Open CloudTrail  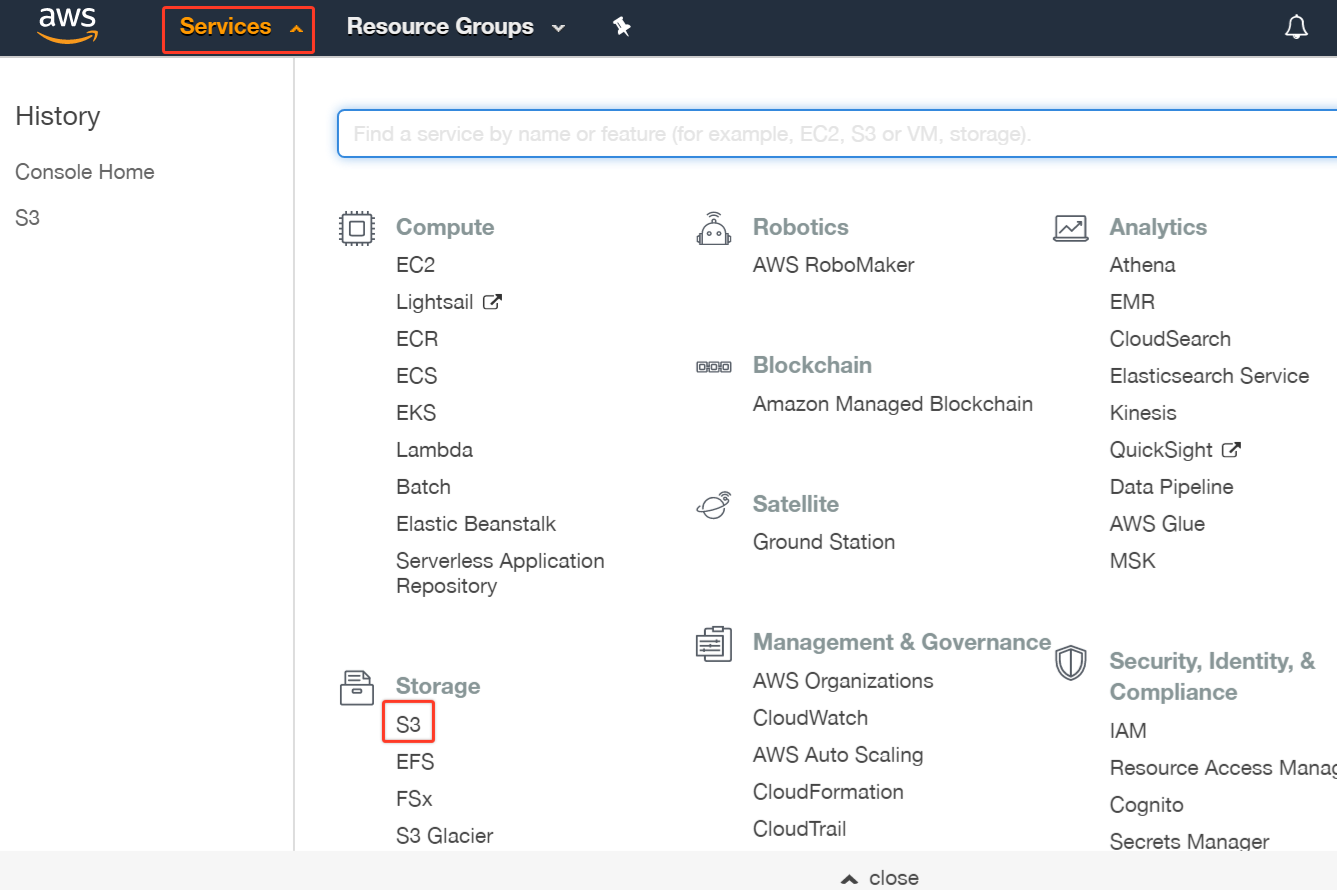pyautogui.click(x=799, y=829)
